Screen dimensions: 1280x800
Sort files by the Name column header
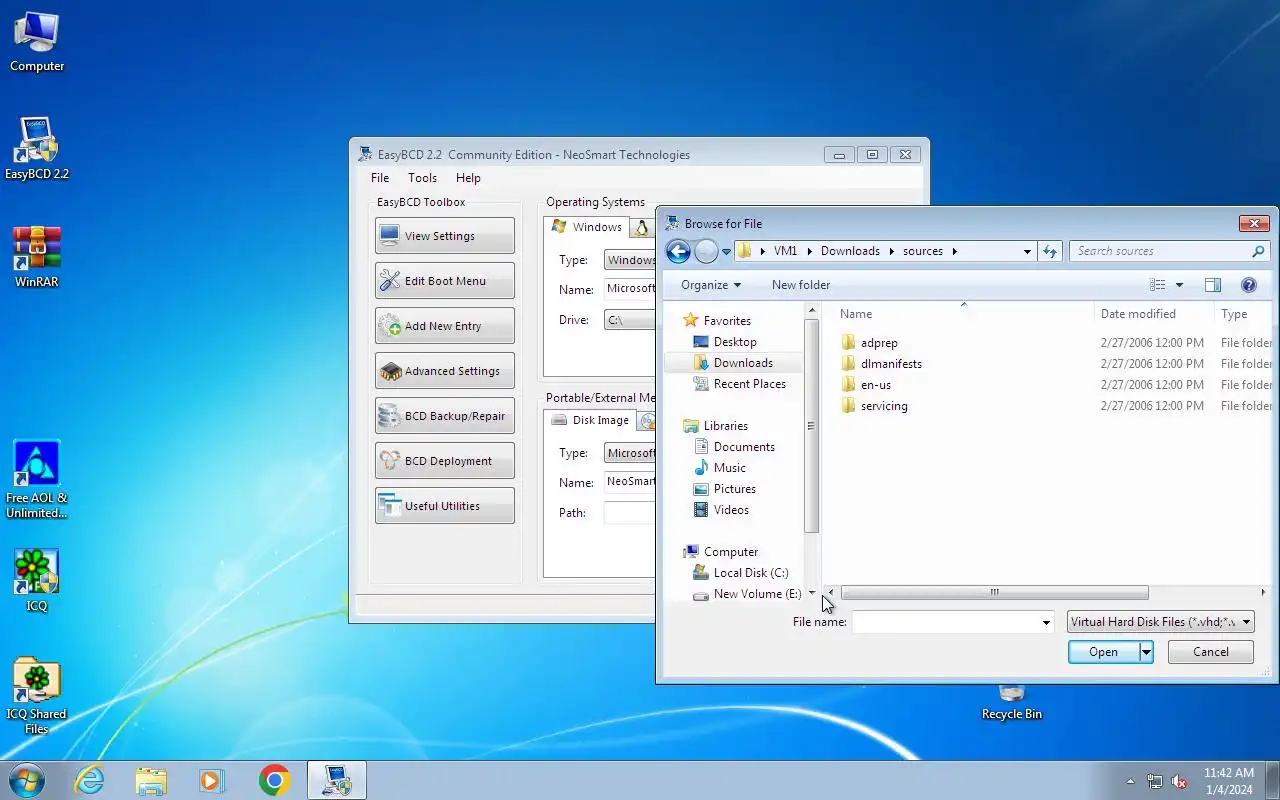tap(963, 314)
